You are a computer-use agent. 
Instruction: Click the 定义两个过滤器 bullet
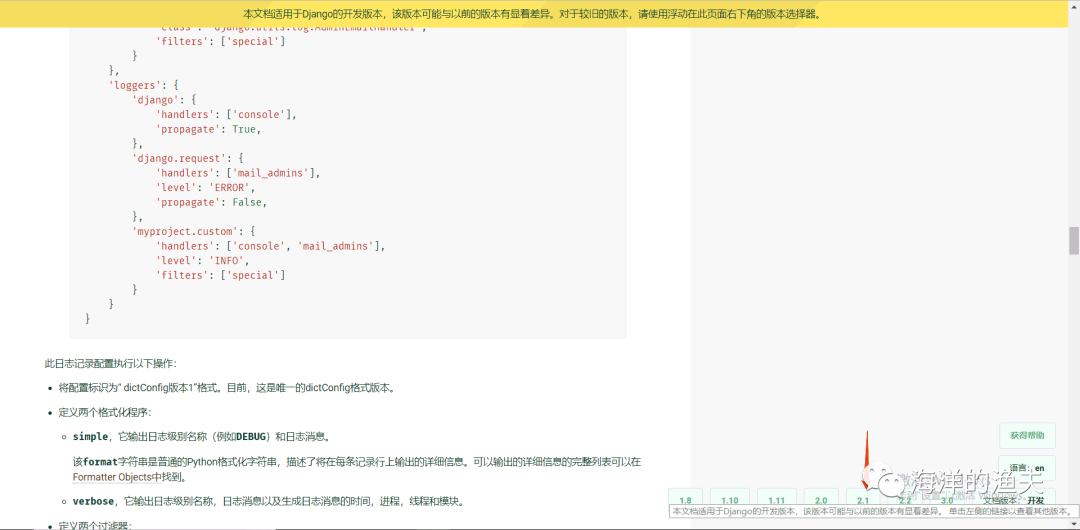point(96,525)
